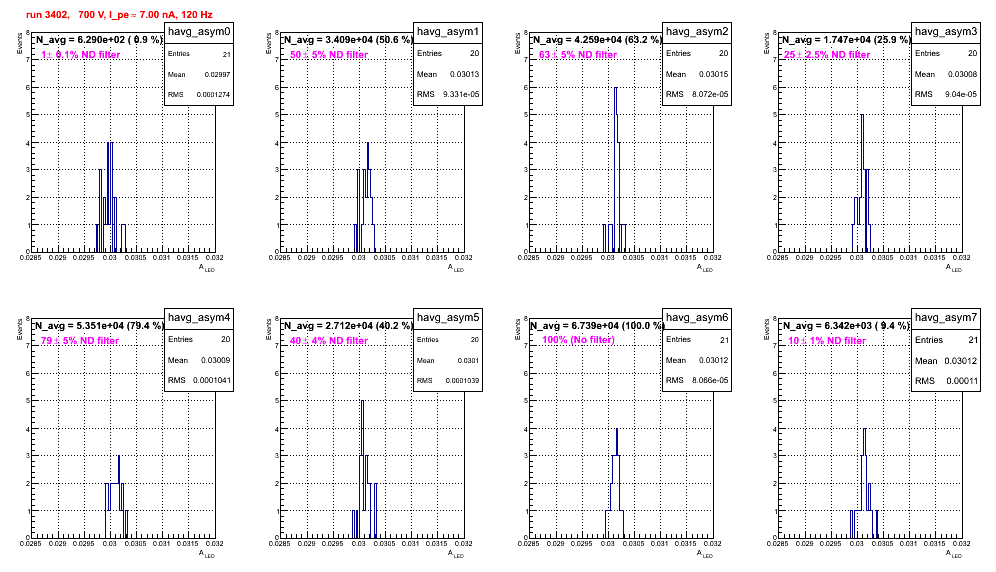Viewport: 996px width, 572px height.
Task: Select the 50± 5% ND filter label
Action: point(329,55)
